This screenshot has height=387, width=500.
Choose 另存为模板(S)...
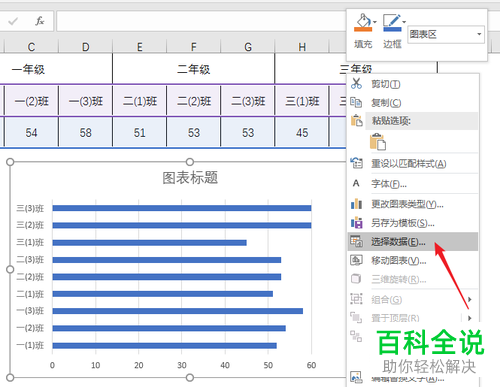(403, 223)
